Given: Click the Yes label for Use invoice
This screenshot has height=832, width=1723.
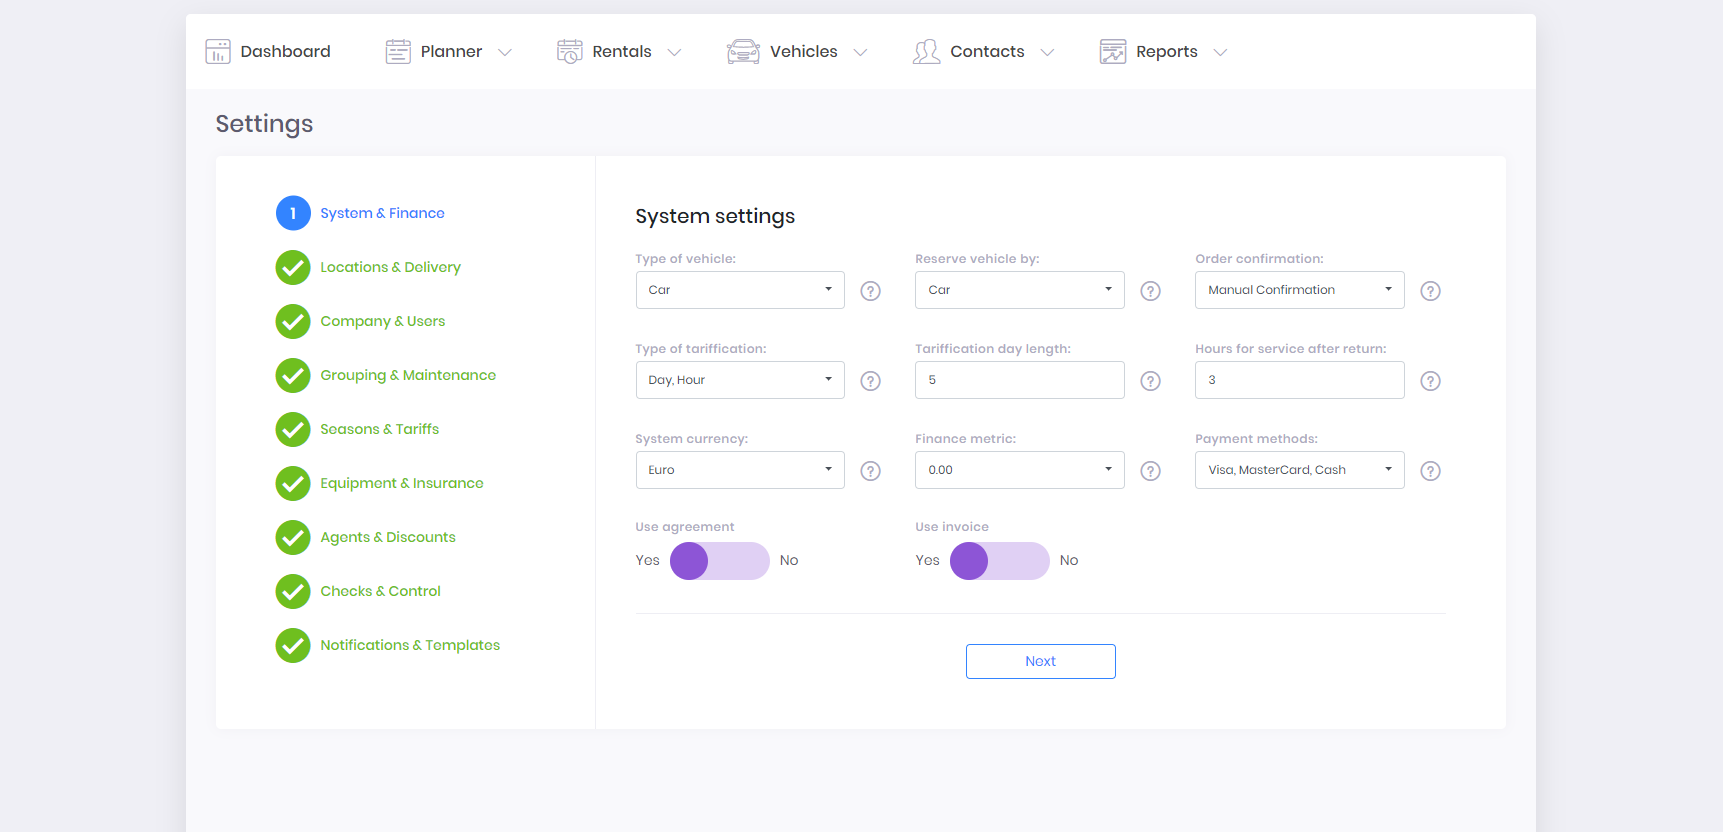Looking at the screenshot, I should pyautogui.click(x=927, y=560).
